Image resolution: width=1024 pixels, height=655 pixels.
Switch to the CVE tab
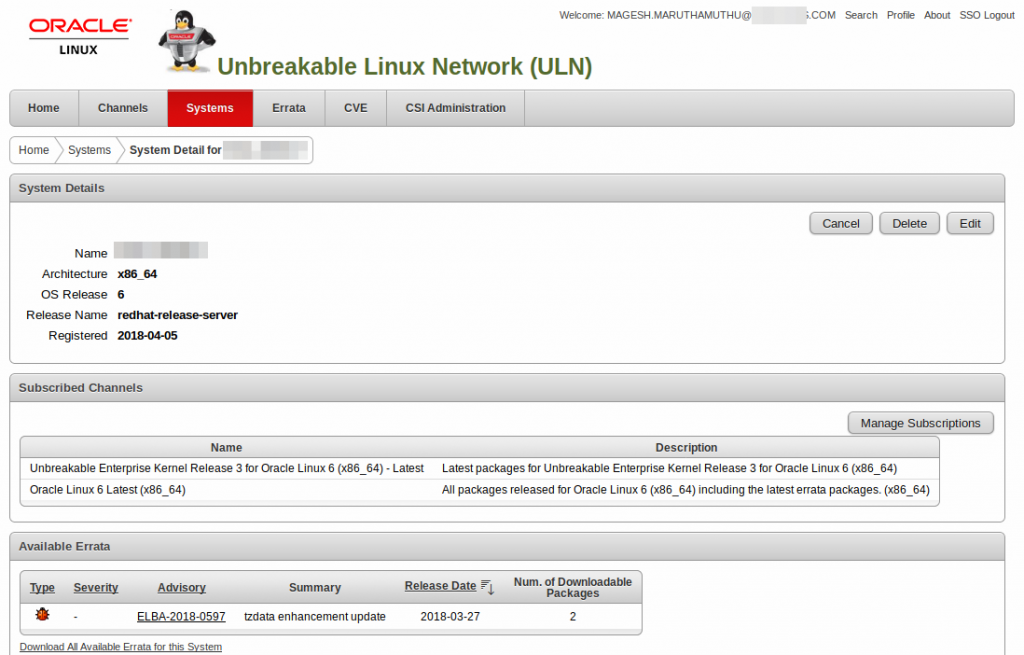pyautogui.click(x=355, y=108)
